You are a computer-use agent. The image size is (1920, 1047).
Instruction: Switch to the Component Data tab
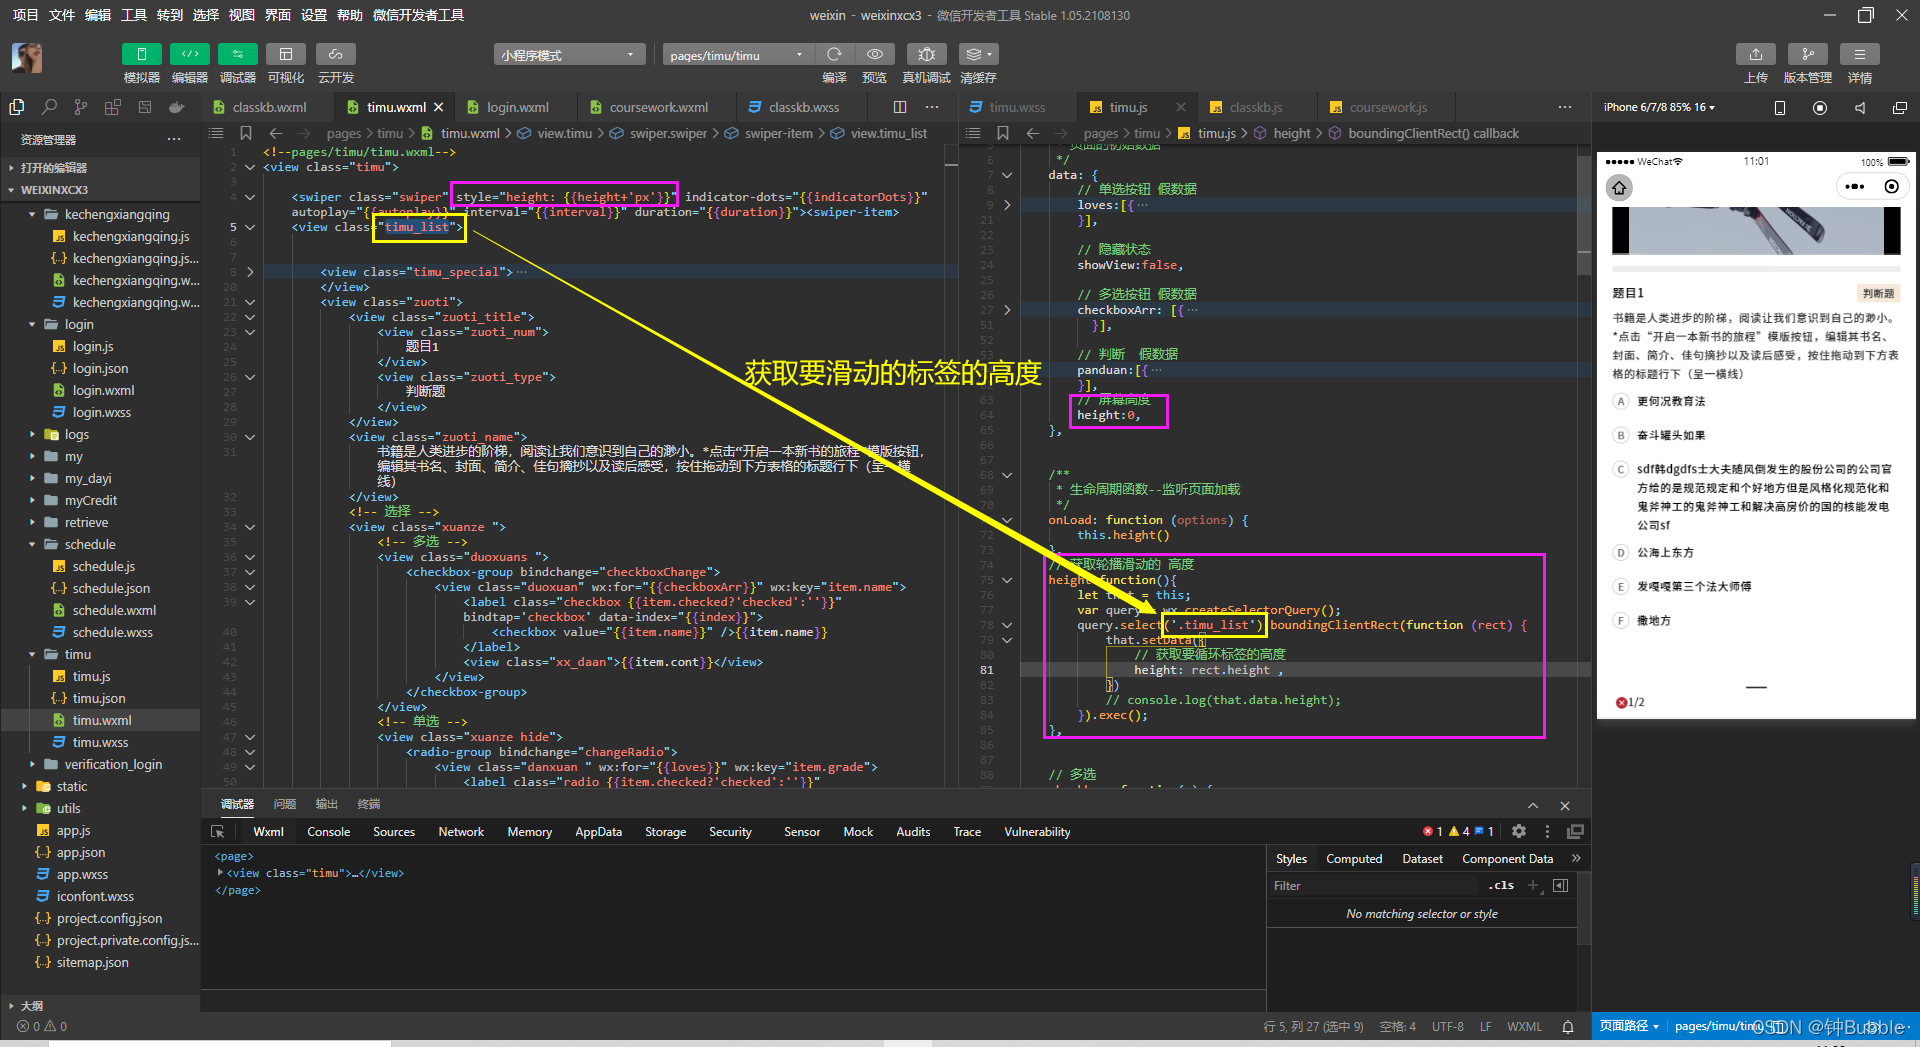(1507, 859)
